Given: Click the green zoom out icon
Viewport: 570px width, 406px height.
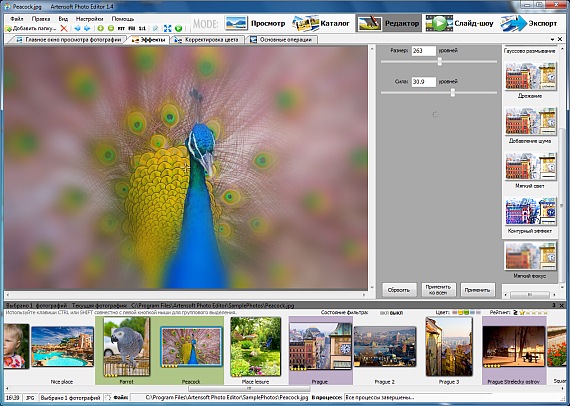Looking at the screenshot, I should click(111, 28).
